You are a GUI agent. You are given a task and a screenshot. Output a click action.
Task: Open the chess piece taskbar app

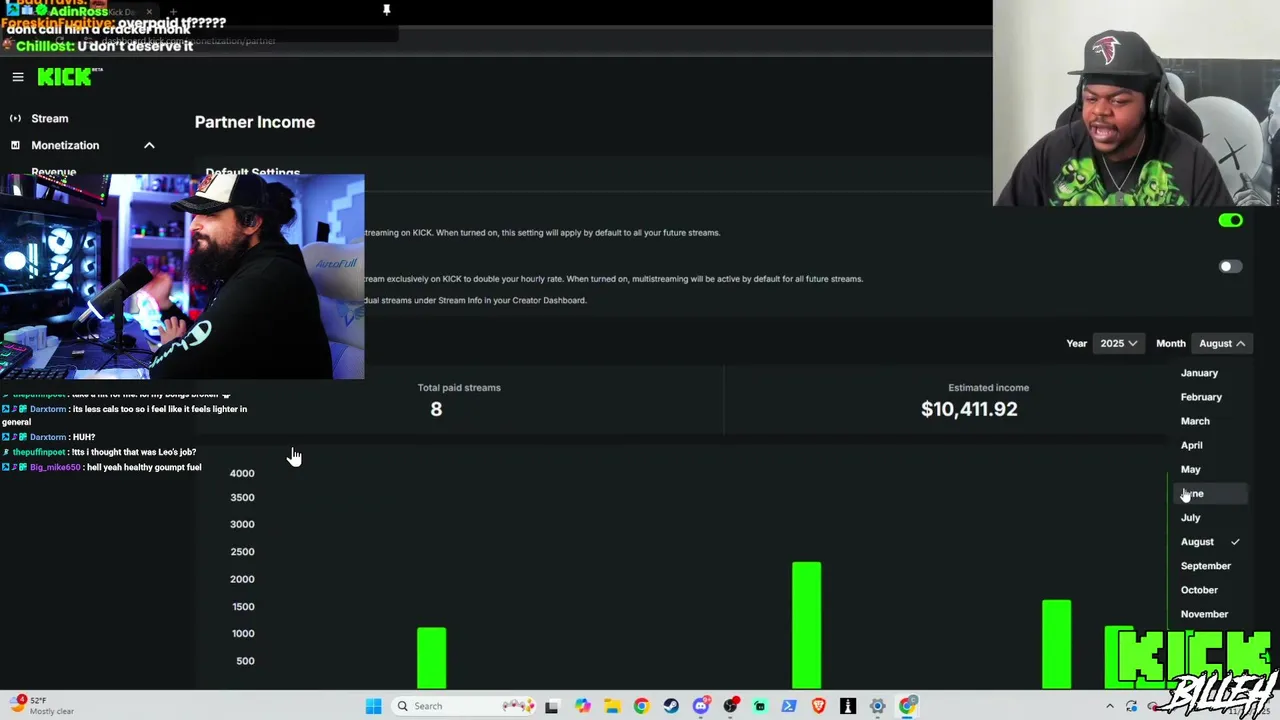pyautogui.click(x=848, y=706)
